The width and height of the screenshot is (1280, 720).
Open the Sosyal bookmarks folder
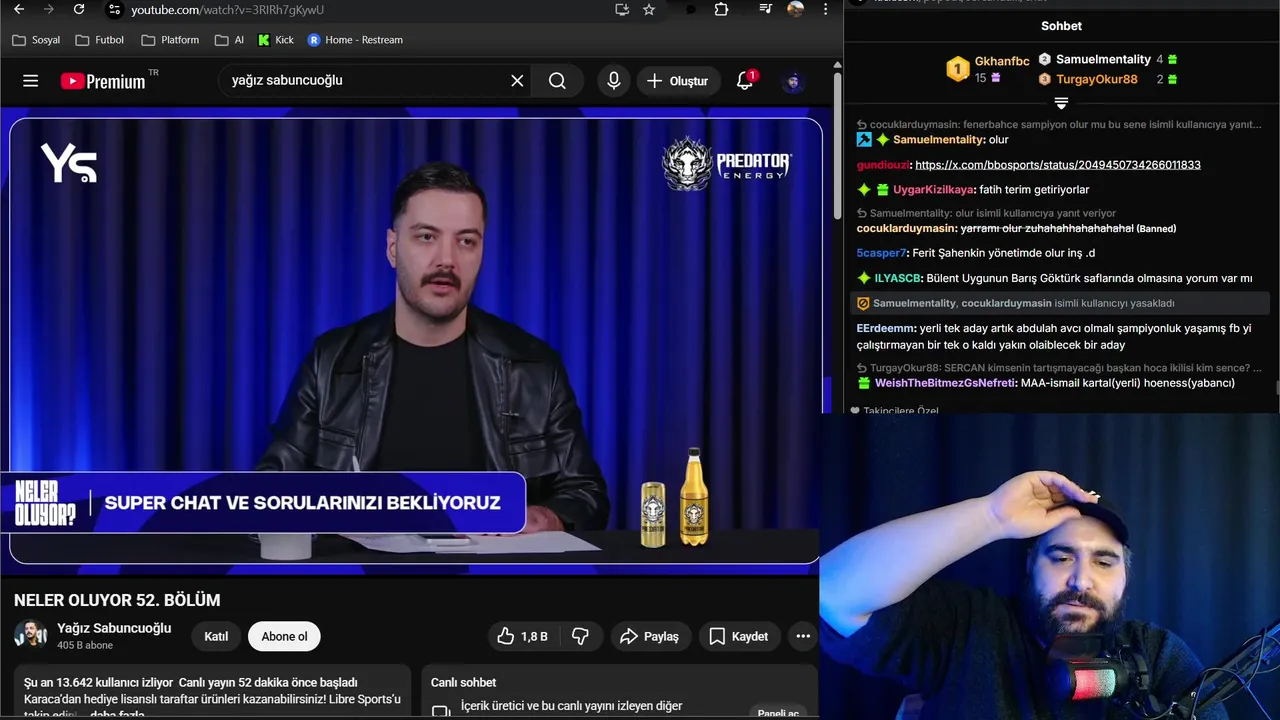click(36, 40)
